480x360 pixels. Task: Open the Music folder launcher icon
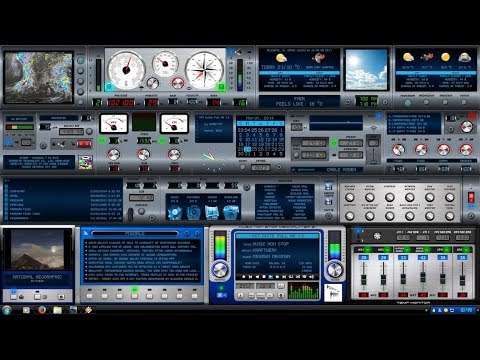pyautogui.click(x=175, y=212)
